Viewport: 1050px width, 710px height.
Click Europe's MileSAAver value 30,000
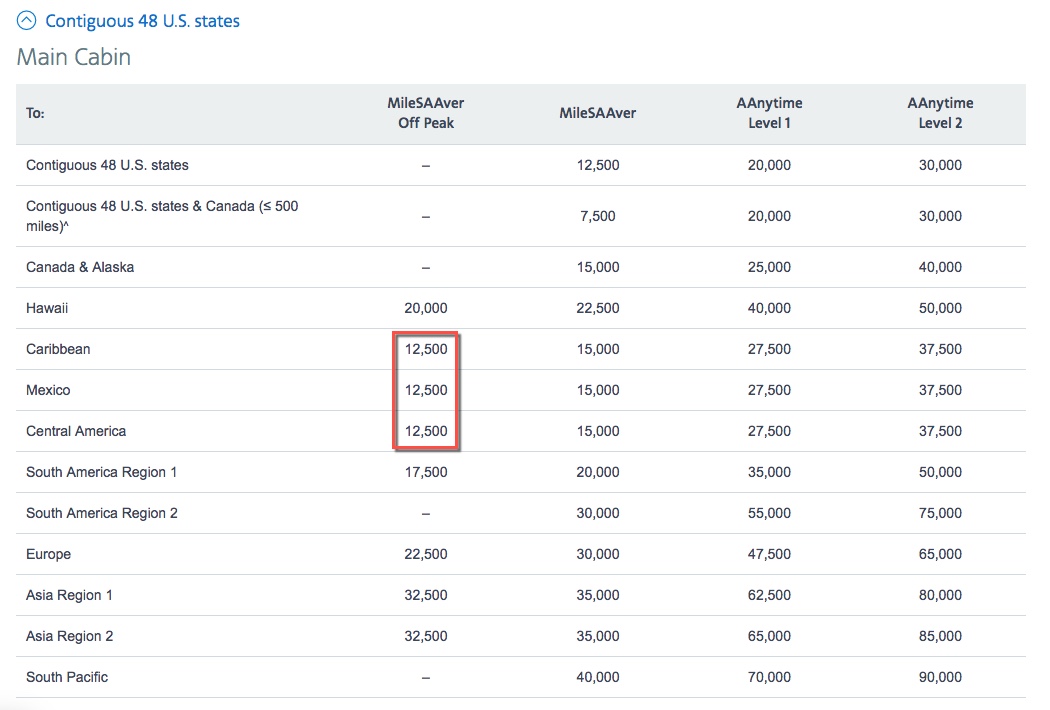(x=598, y=554)
